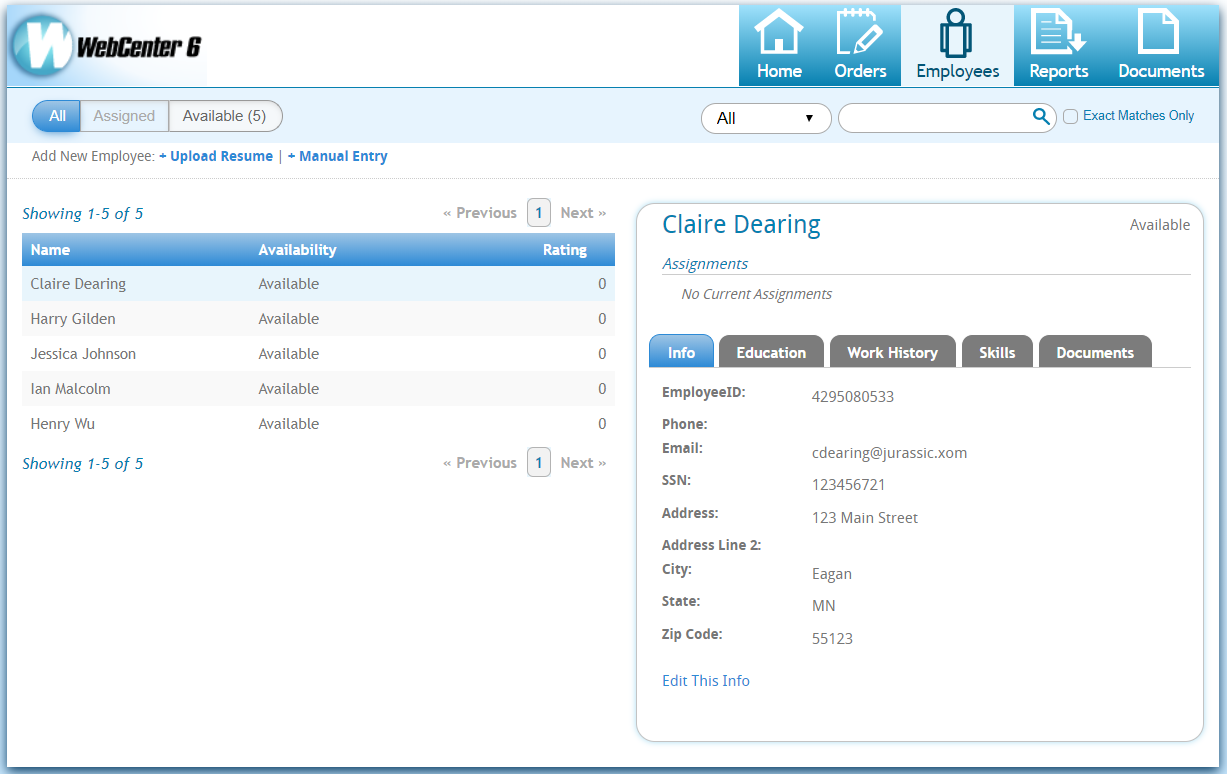Click bottom Next pagination link
This screenshot has width=1227, height=774.
coord(583,463)
